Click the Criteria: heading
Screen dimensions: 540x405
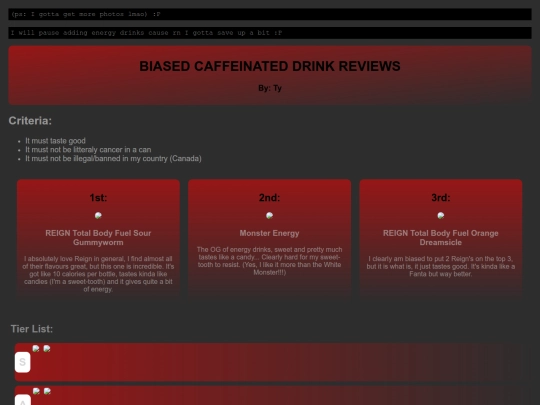(x=30, y=121)
